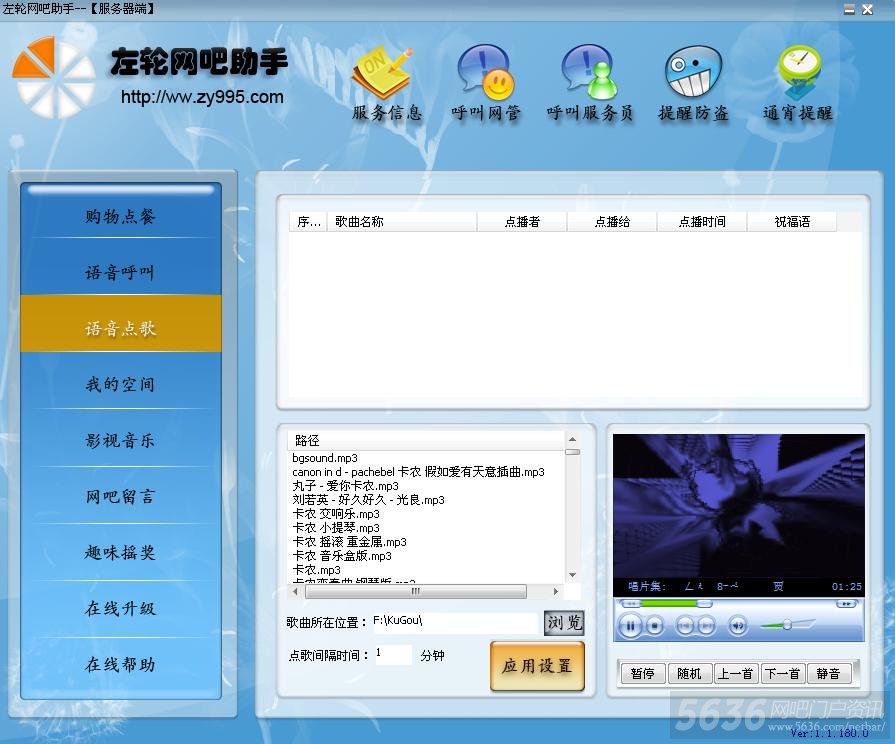This screenshot has height=744, width=895.
Task: Open the 购物点餐 sidebar section
Action: click(x=120, y=216)
